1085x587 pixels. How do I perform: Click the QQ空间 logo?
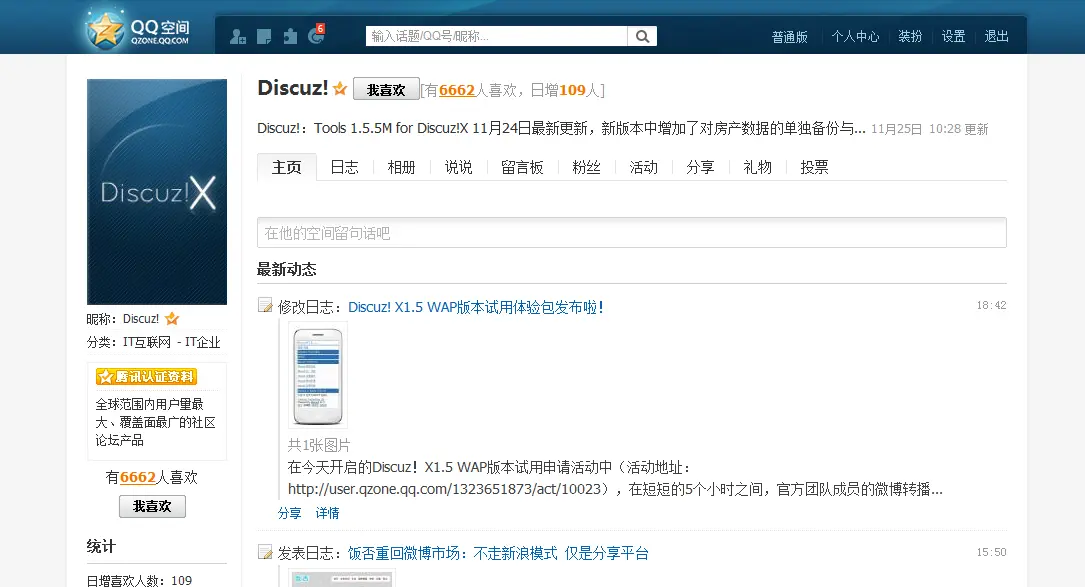[x=138, y=31]
